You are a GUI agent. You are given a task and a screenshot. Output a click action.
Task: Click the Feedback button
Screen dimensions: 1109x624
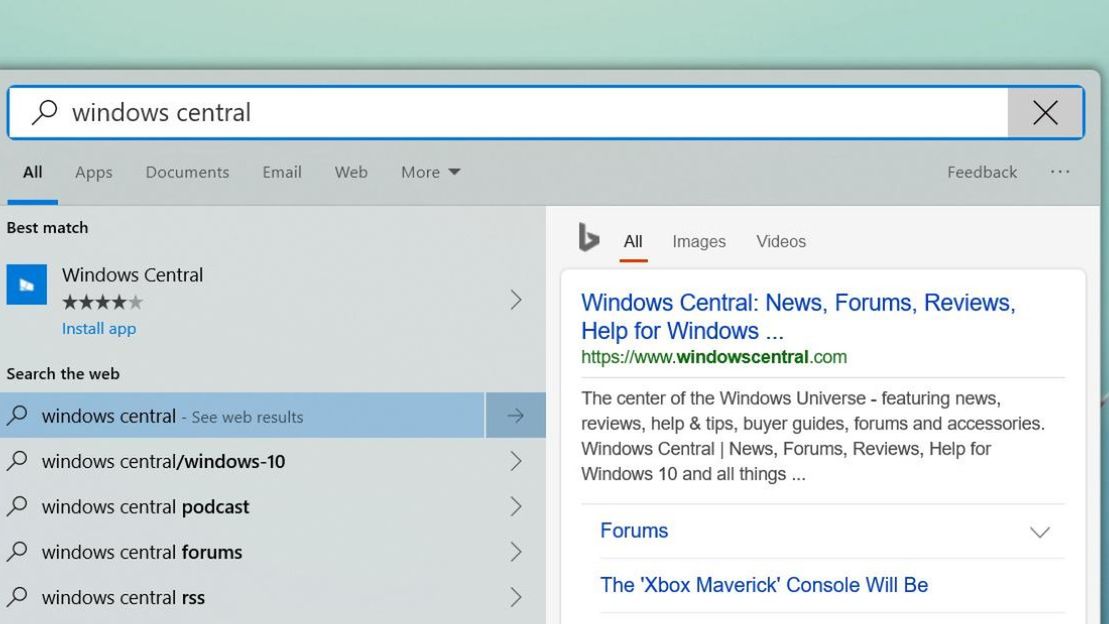tap(981, 172)
